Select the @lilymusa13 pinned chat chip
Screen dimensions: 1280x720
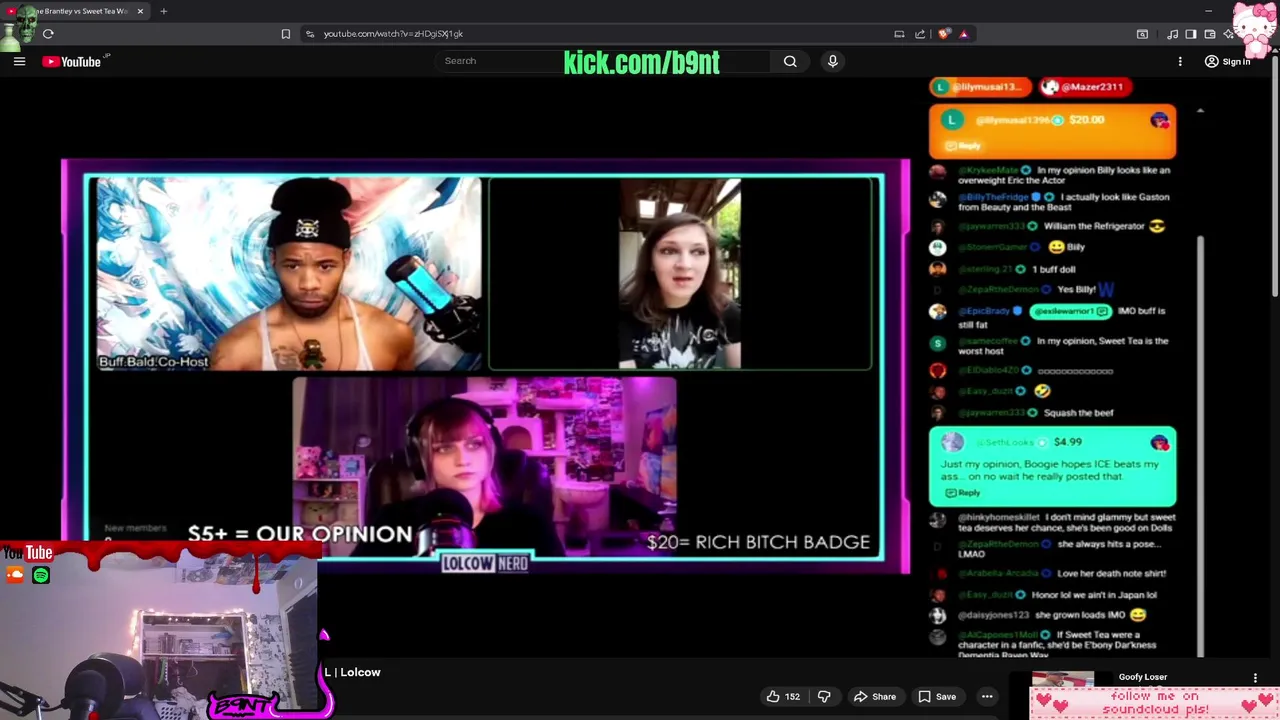980,87
